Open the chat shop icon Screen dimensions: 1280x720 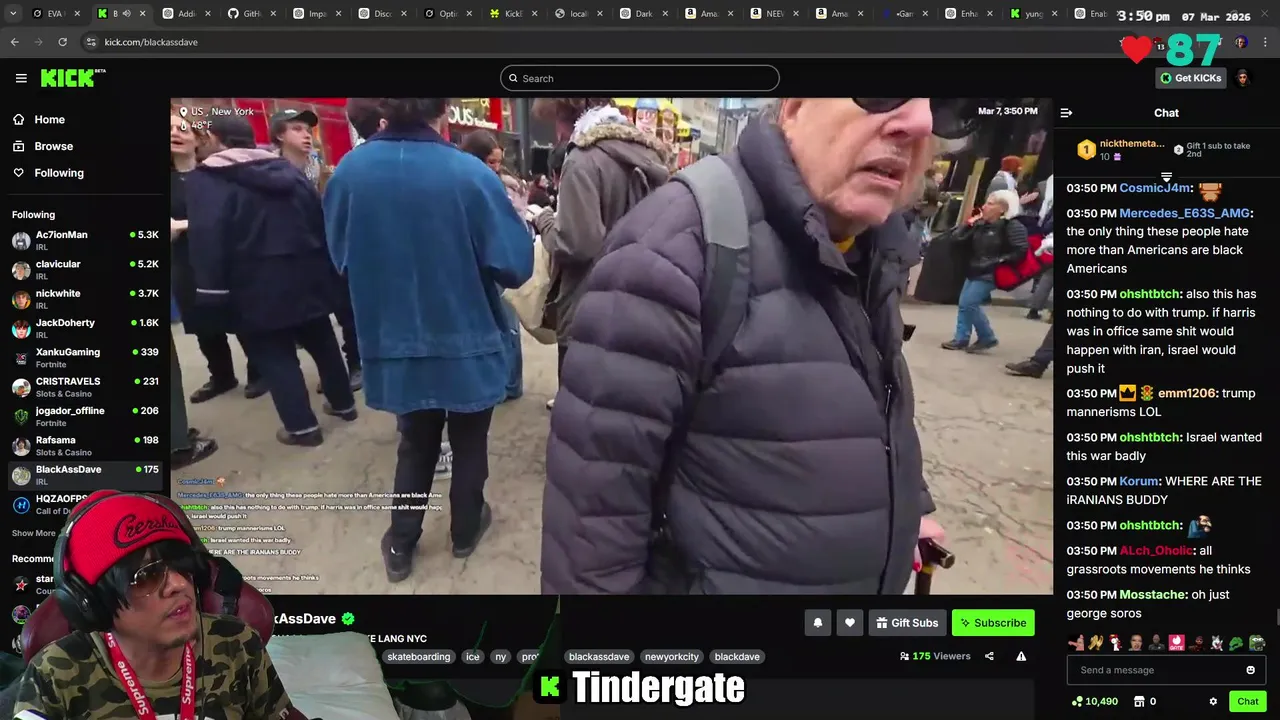point(1139,702)
